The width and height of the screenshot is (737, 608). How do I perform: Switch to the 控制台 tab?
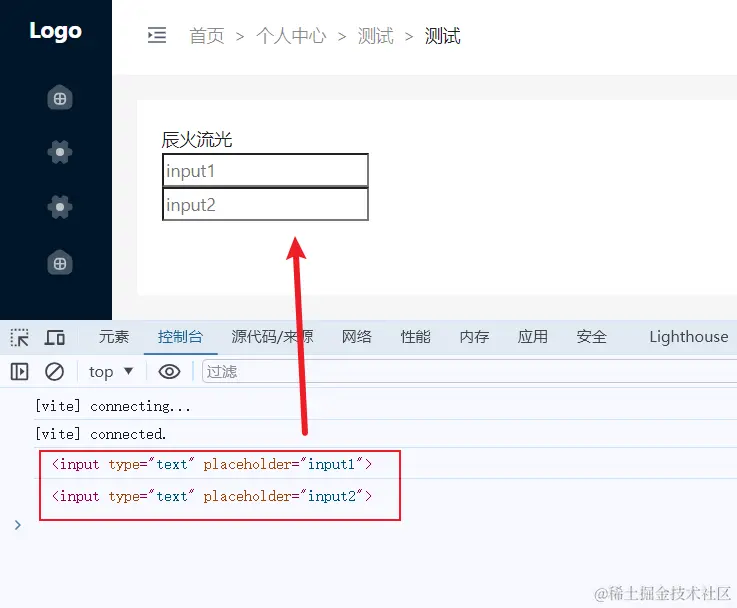(180, 337)
